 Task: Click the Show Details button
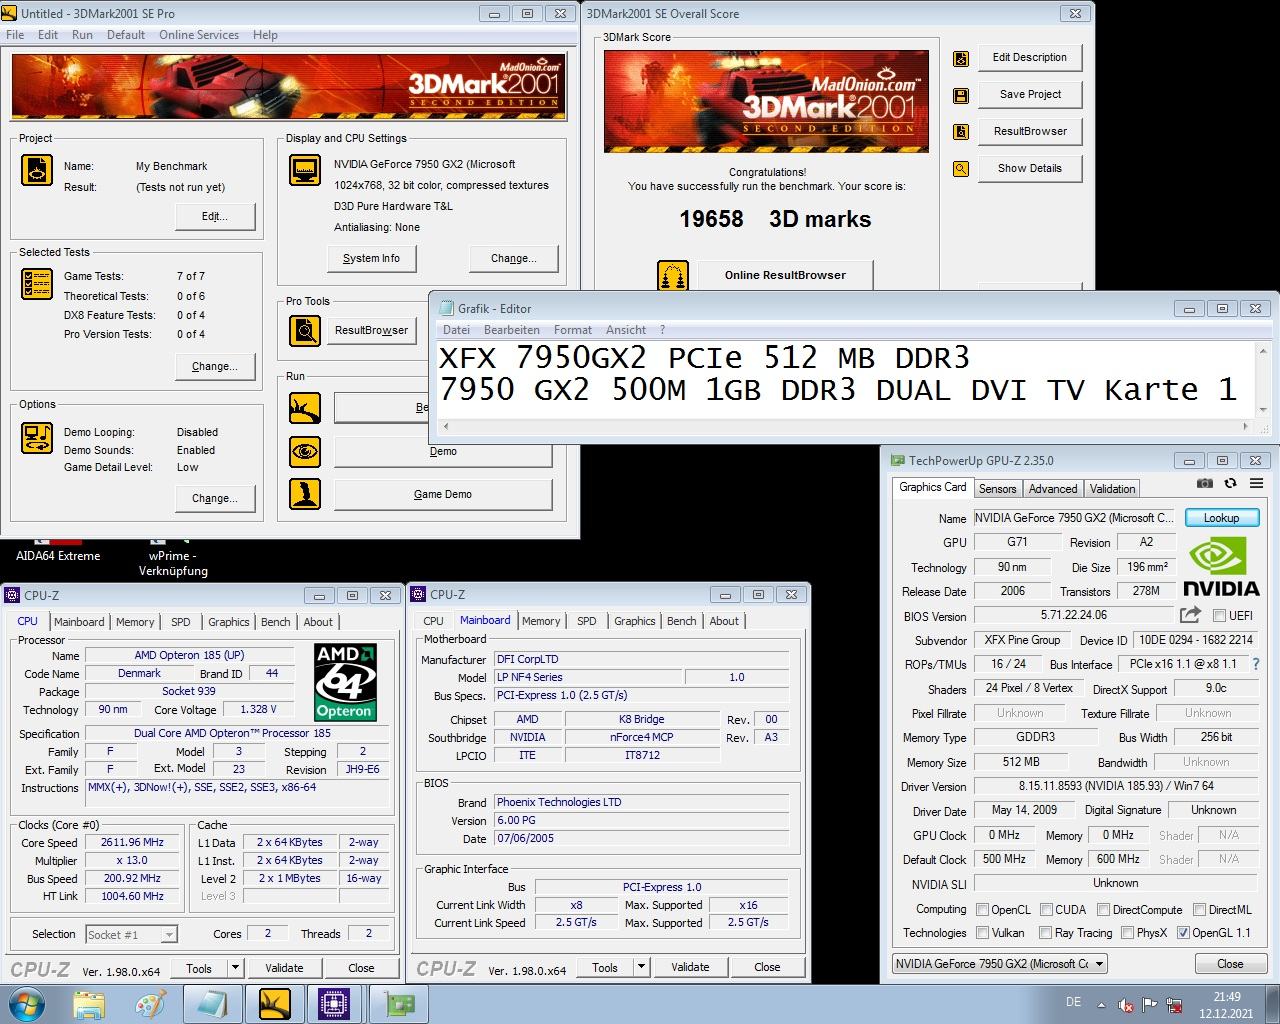click(1030, 169)
